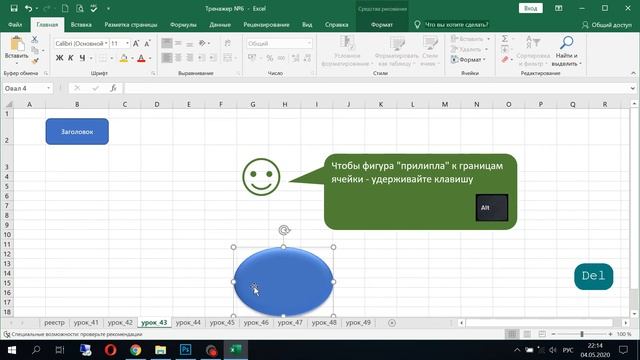
Task: Open the Формат drawing tools tab
Action: point(382,24)
